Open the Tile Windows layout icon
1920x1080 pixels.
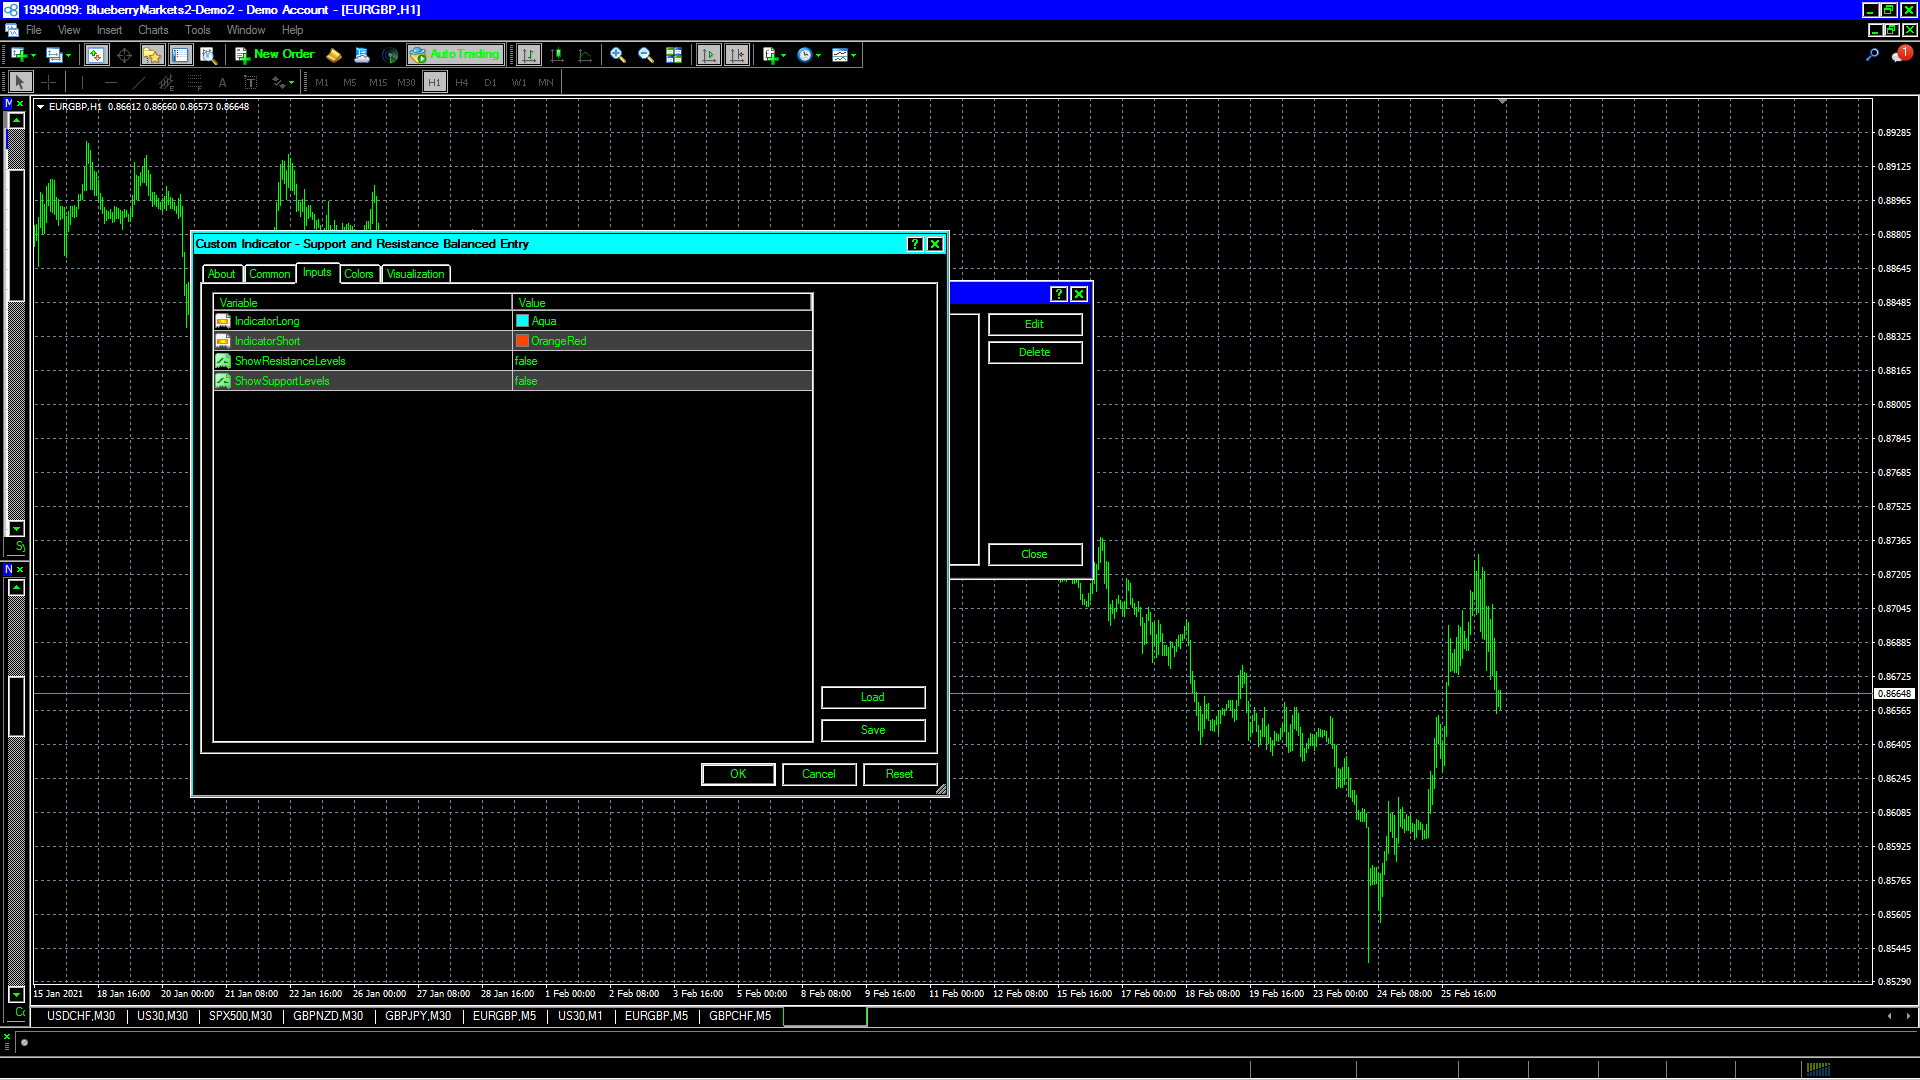click(674, 55)
